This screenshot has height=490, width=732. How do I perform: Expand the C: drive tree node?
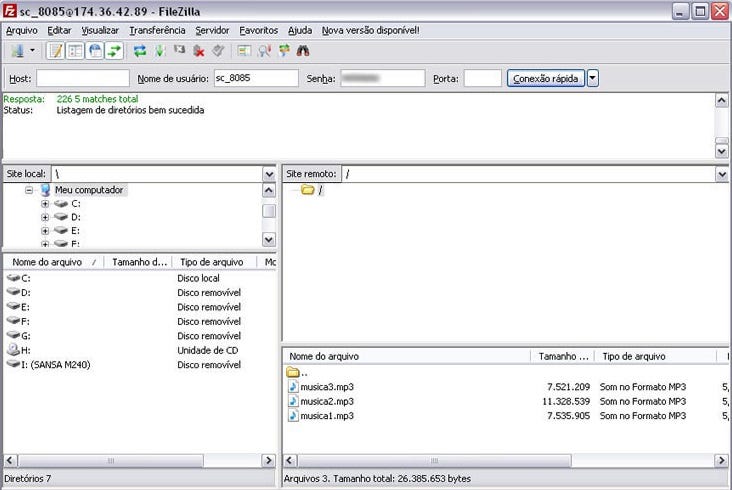coord(45,204)
